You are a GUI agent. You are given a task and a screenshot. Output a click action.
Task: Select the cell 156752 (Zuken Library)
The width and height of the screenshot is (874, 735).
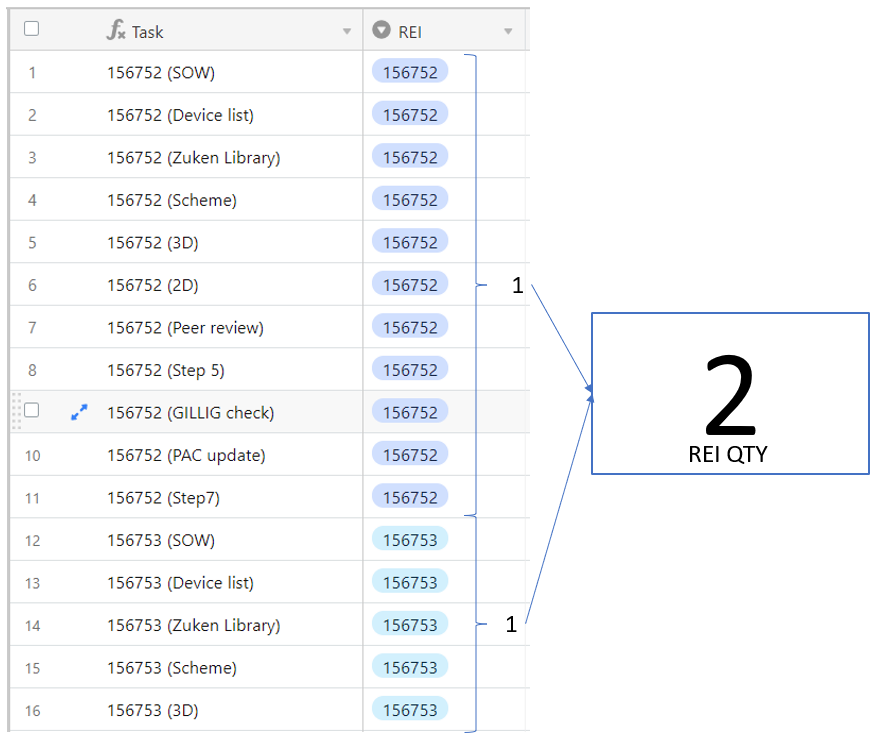(193, 158)
